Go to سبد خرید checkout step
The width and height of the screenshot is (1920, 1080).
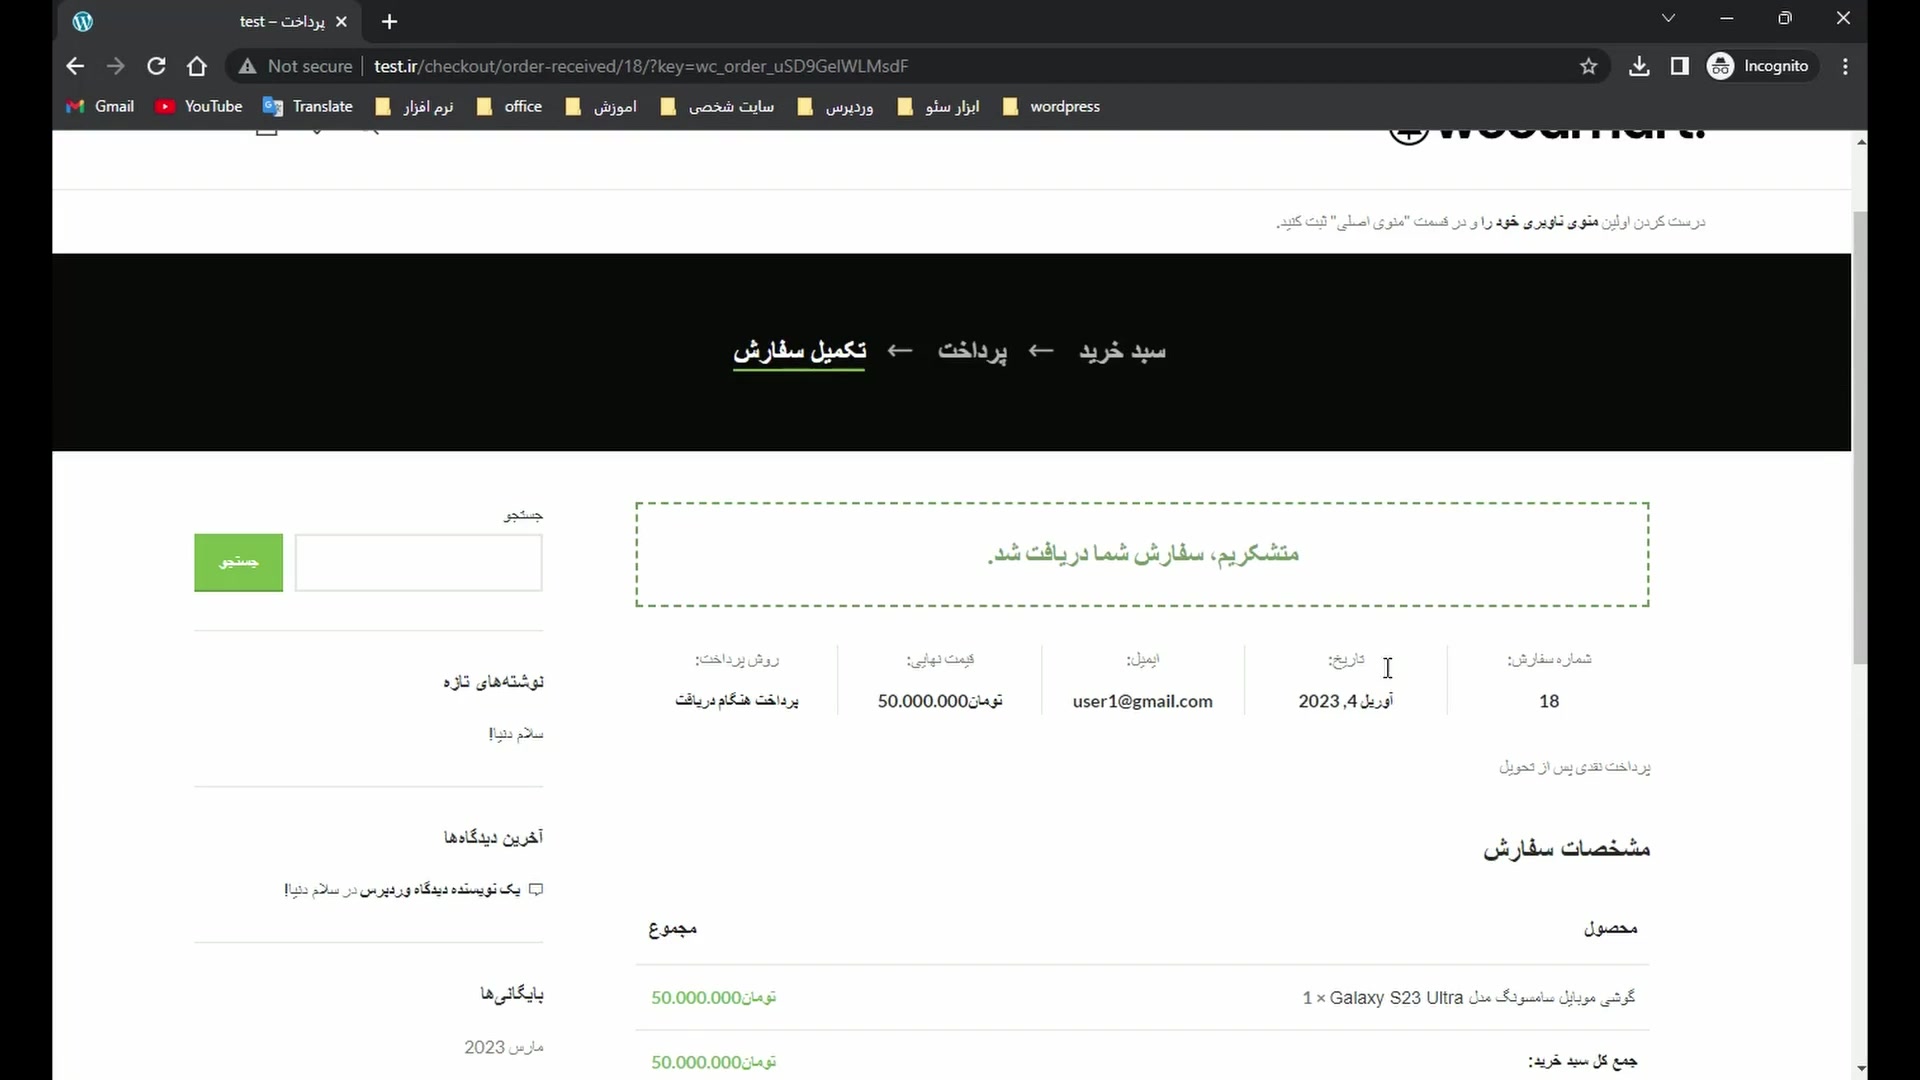(1122, 351)
